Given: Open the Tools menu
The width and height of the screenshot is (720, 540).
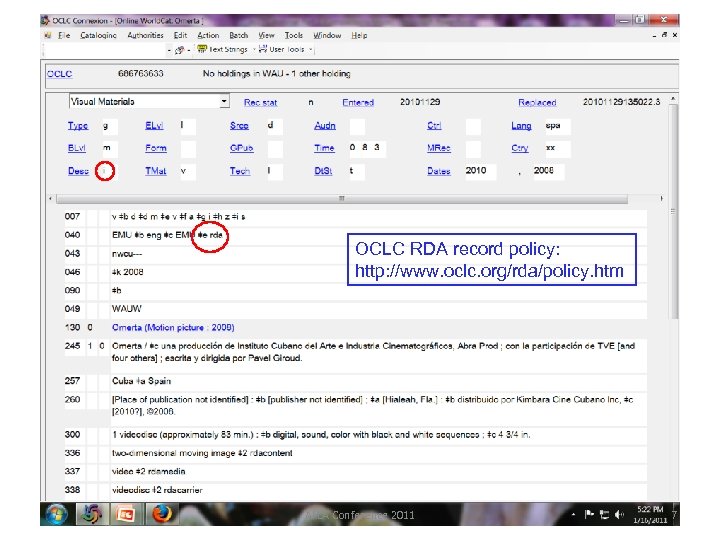Looking at the screenshot, I should coord(293,35).
